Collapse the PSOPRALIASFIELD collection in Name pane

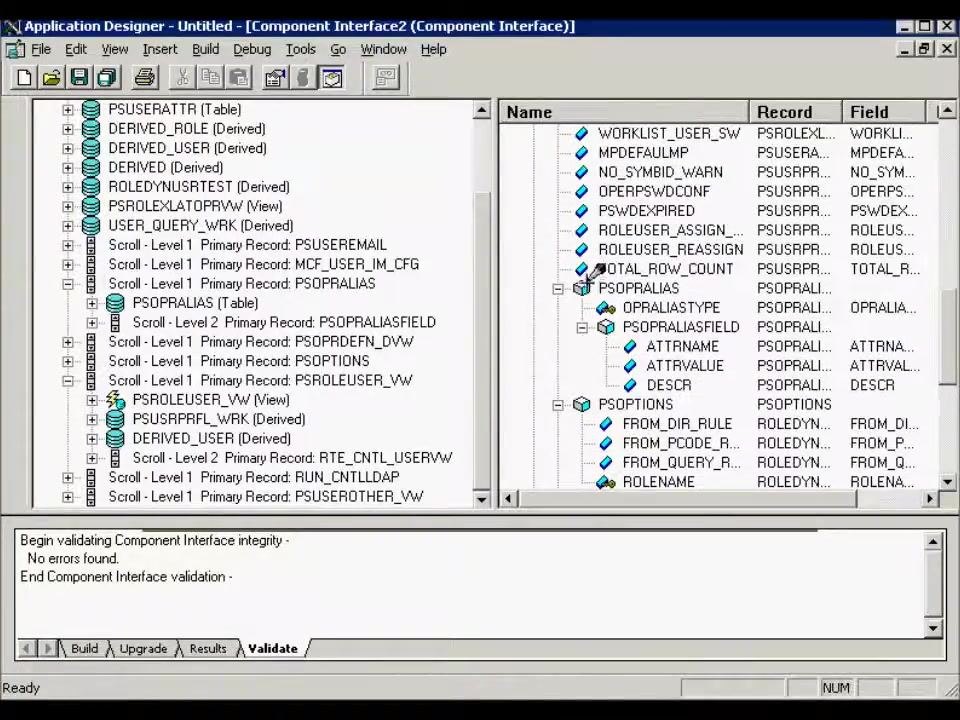(x=582, y=328)
